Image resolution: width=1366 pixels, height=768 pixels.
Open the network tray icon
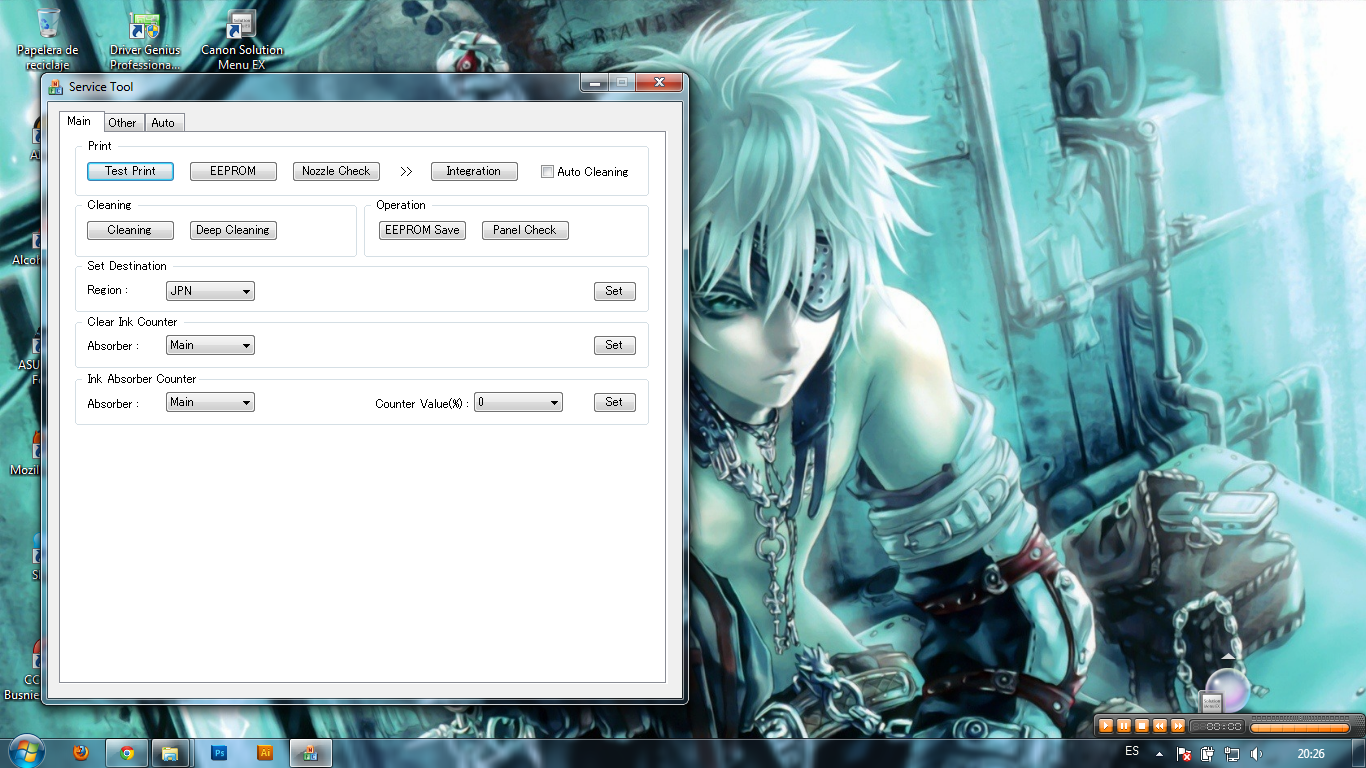coord(1232,753)
